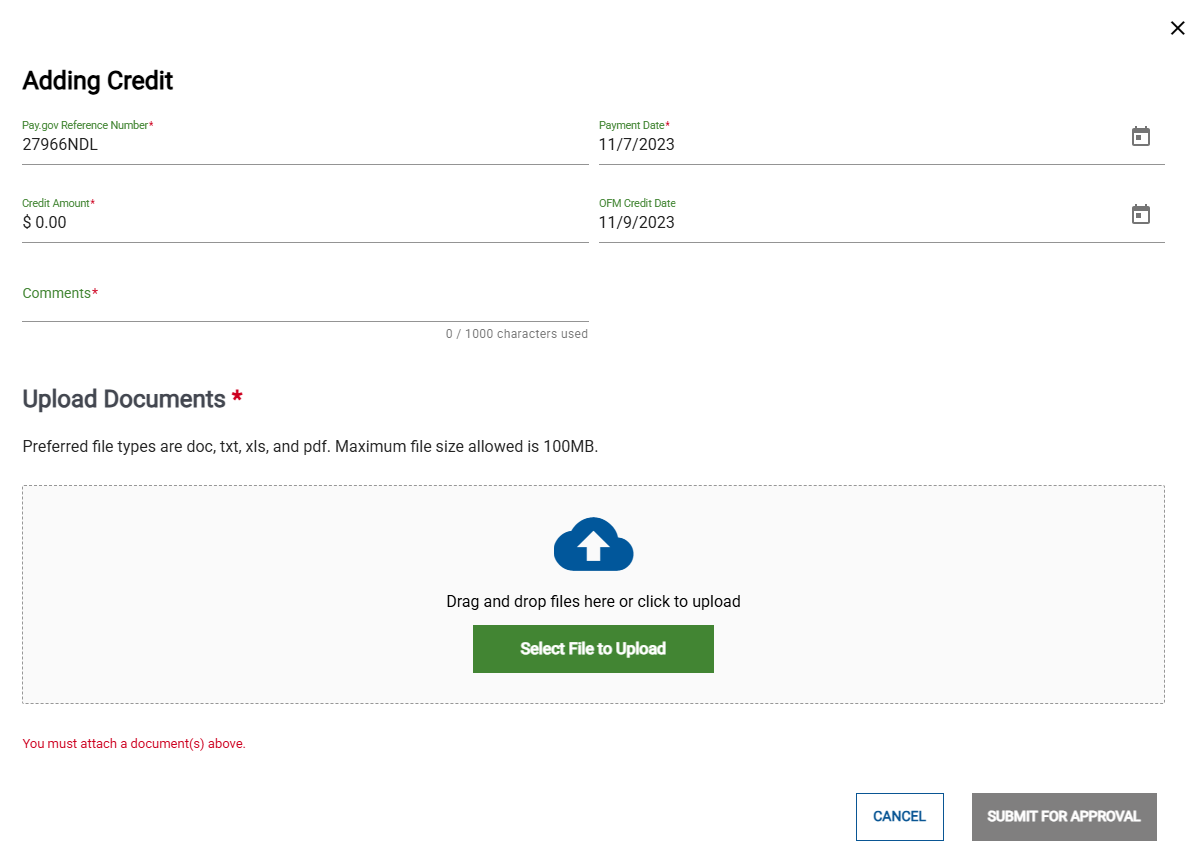The height and width of the screenshot is (858, 1194).
Task: Click the 'You must attach a document(s)' error
Action: coord(134,744)
